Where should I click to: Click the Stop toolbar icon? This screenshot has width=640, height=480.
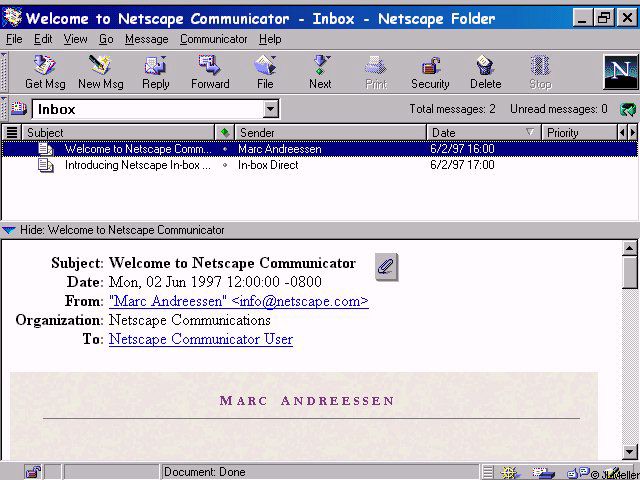[x=540, y=72]
